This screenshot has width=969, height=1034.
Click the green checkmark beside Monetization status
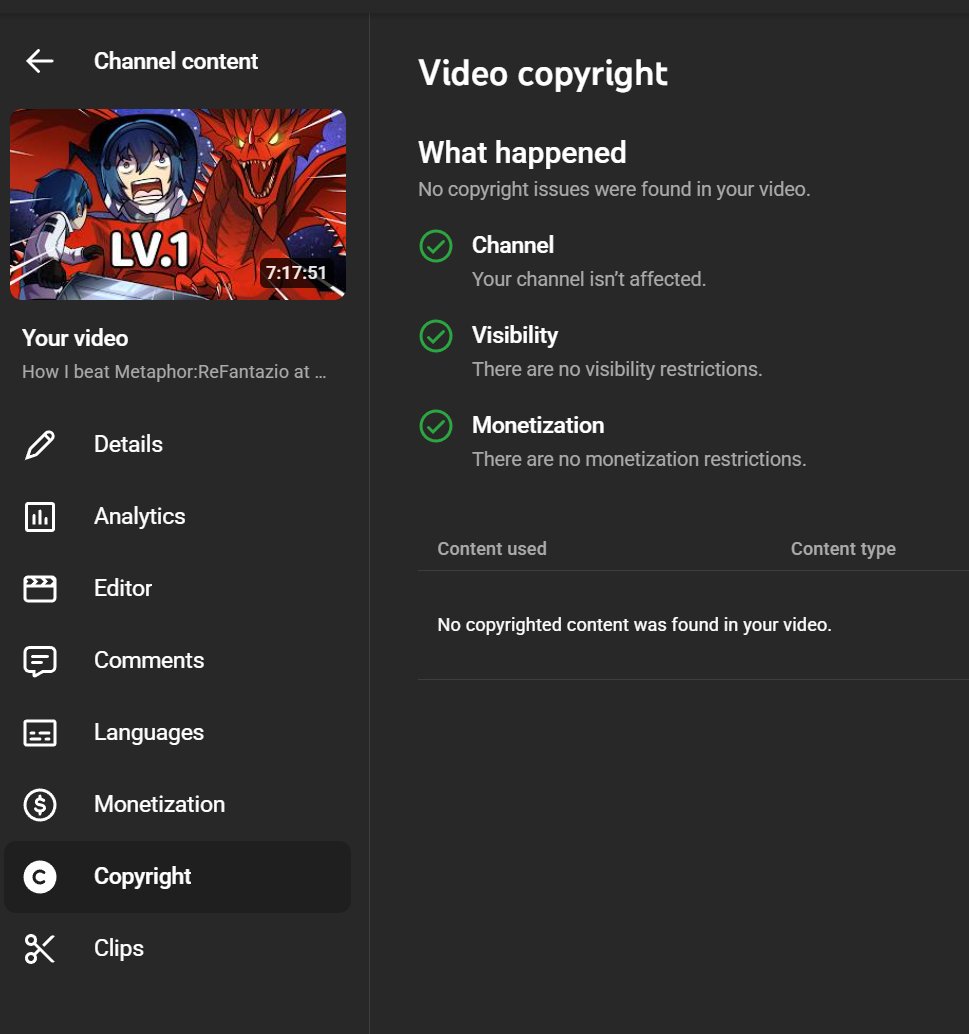(x=436, y=426)
